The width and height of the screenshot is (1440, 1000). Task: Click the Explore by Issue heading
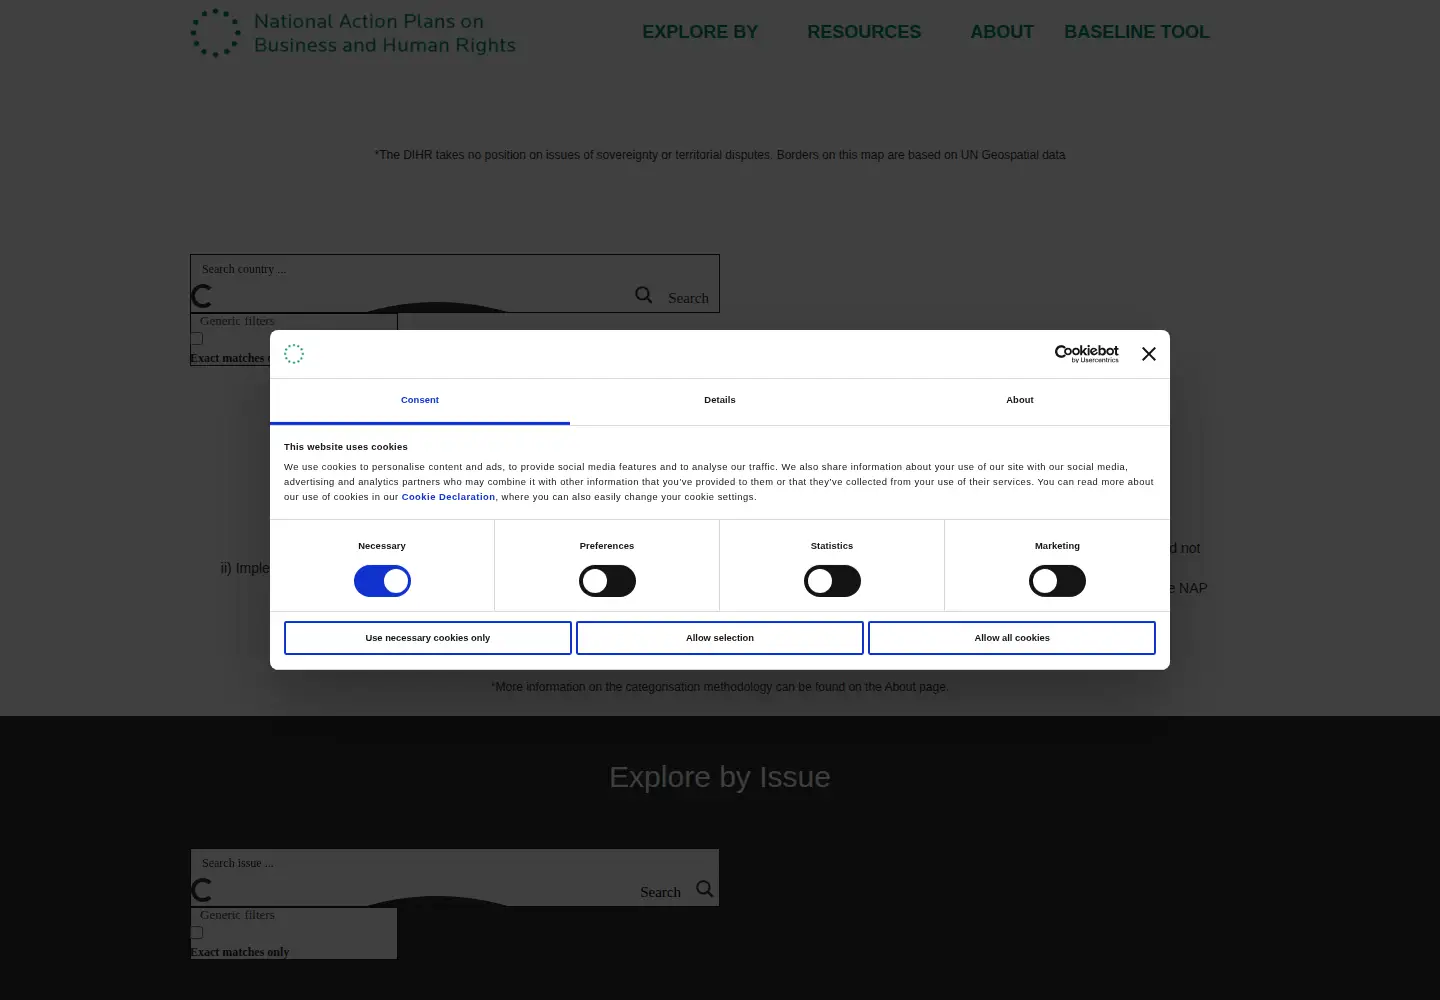(x=720, y=777)
